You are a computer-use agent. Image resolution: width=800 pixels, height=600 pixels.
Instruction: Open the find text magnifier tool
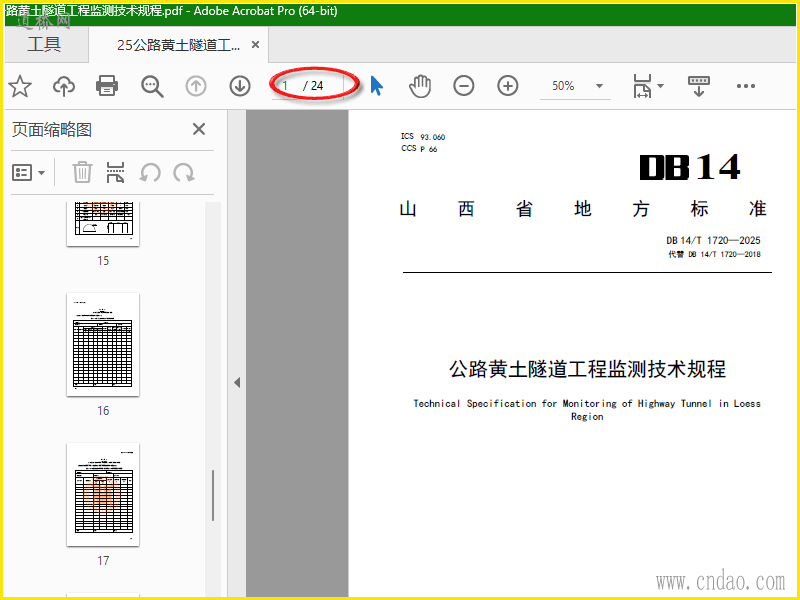click(152, 86)
